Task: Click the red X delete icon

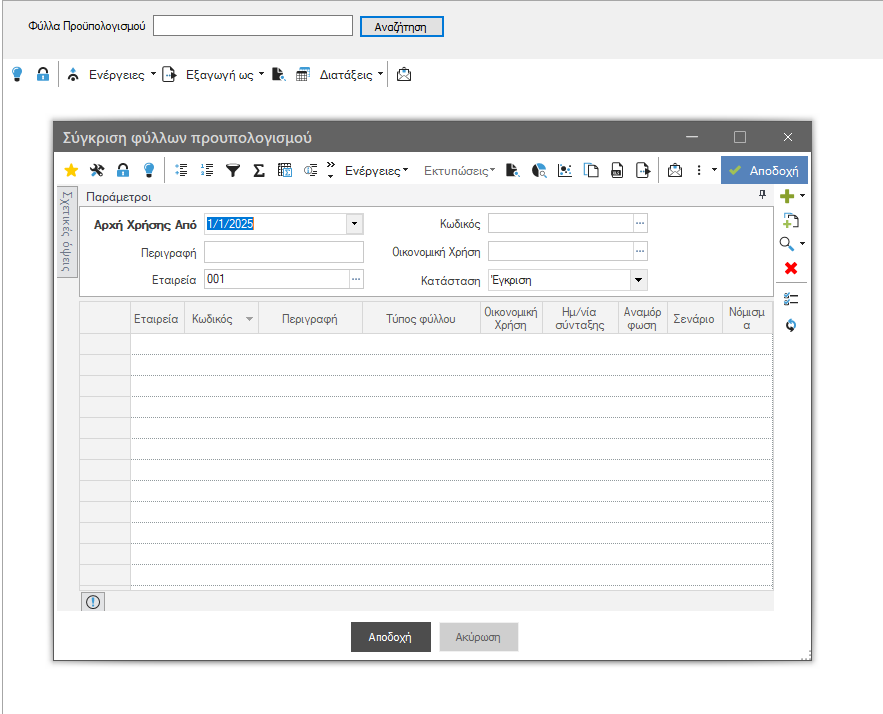Action: 791,268
